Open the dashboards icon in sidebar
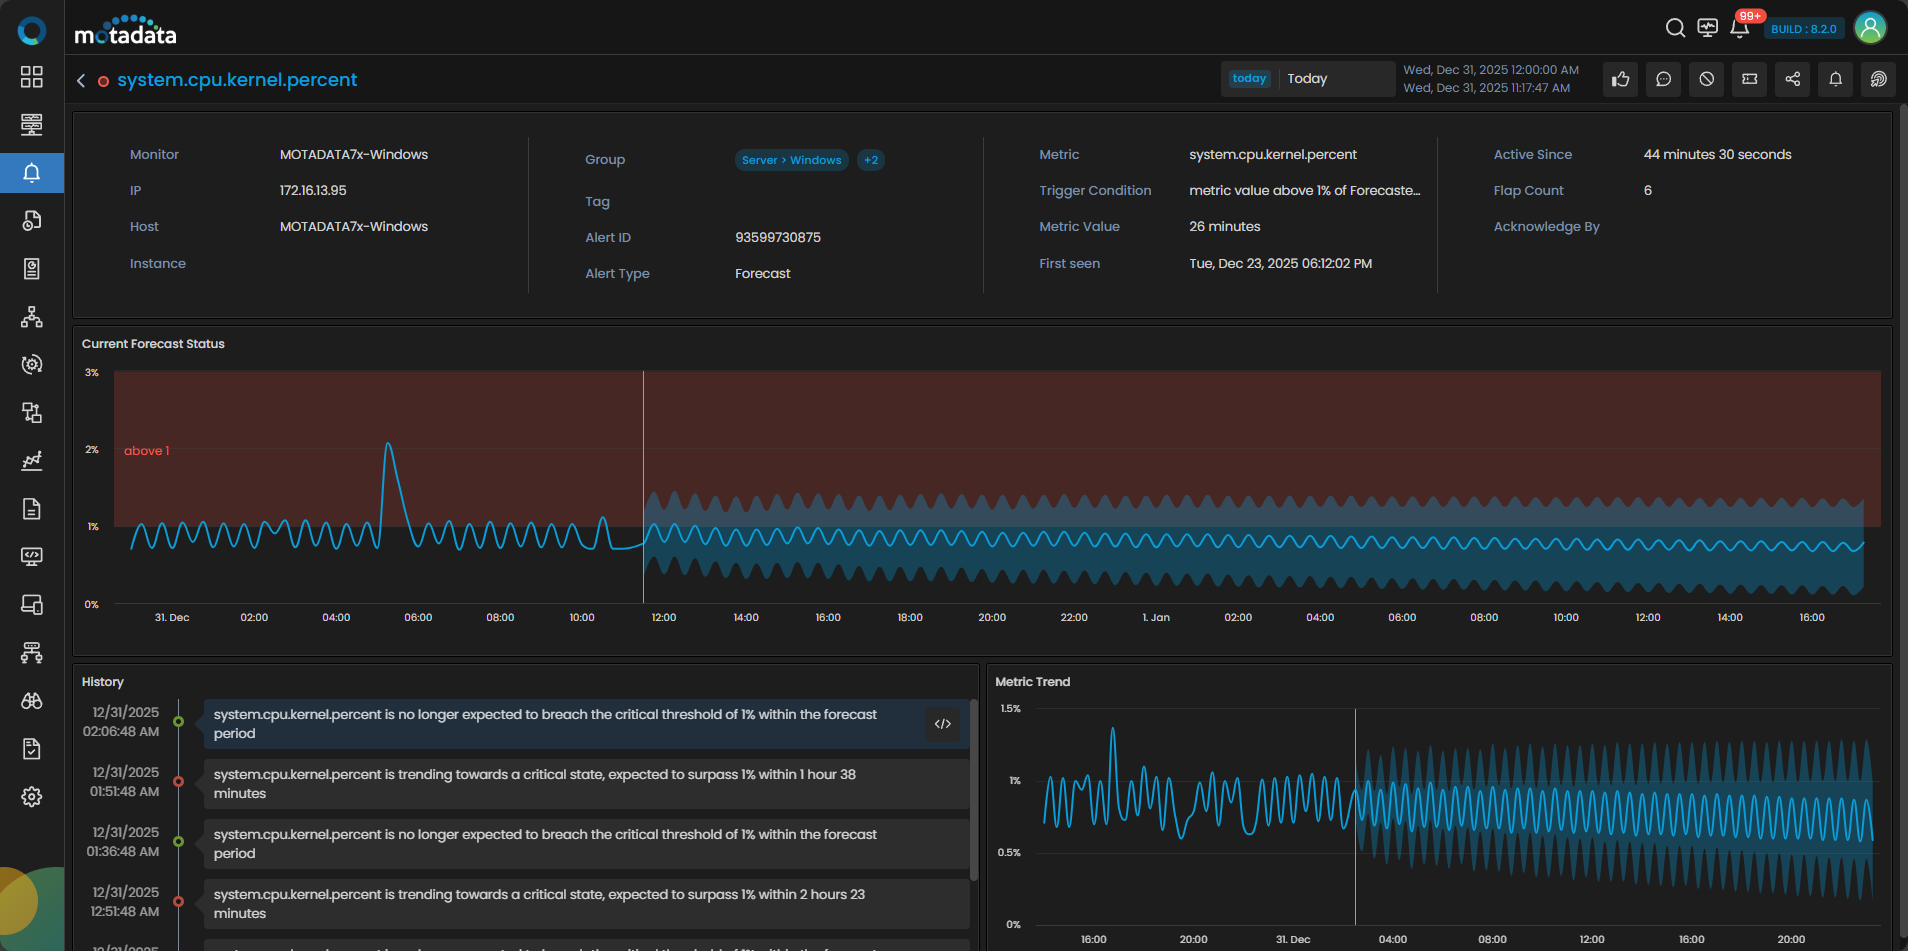This screenshot has width=1908, height=951. [x=32, y=77]
